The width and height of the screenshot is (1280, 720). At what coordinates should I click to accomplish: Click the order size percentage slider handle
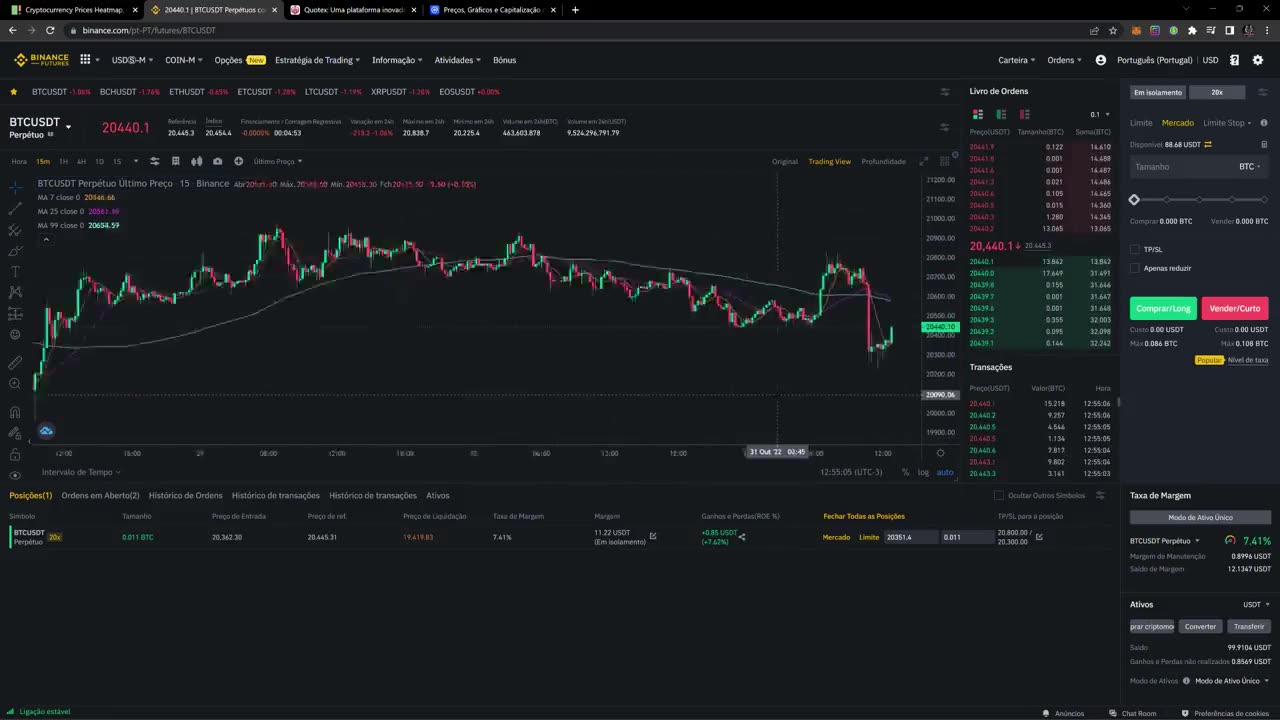pos(1134,200)
